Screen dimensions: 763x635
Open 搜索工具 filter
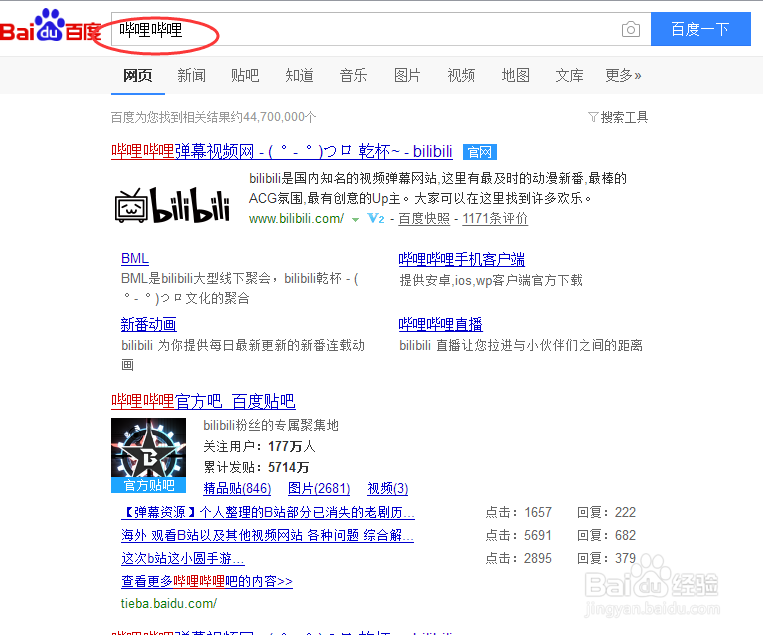(618, 117)
